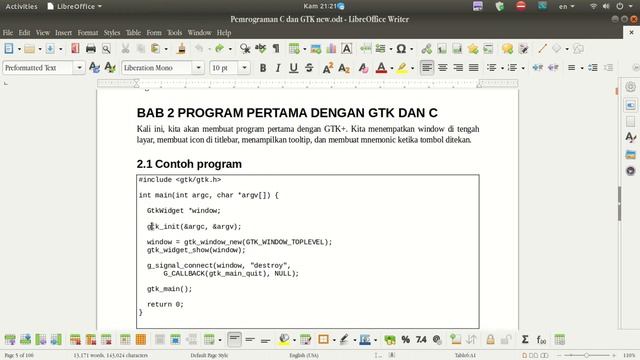Click the zoom slider in status bar
Viewport: 640px width, 360px height.
[x=586, y=356]
